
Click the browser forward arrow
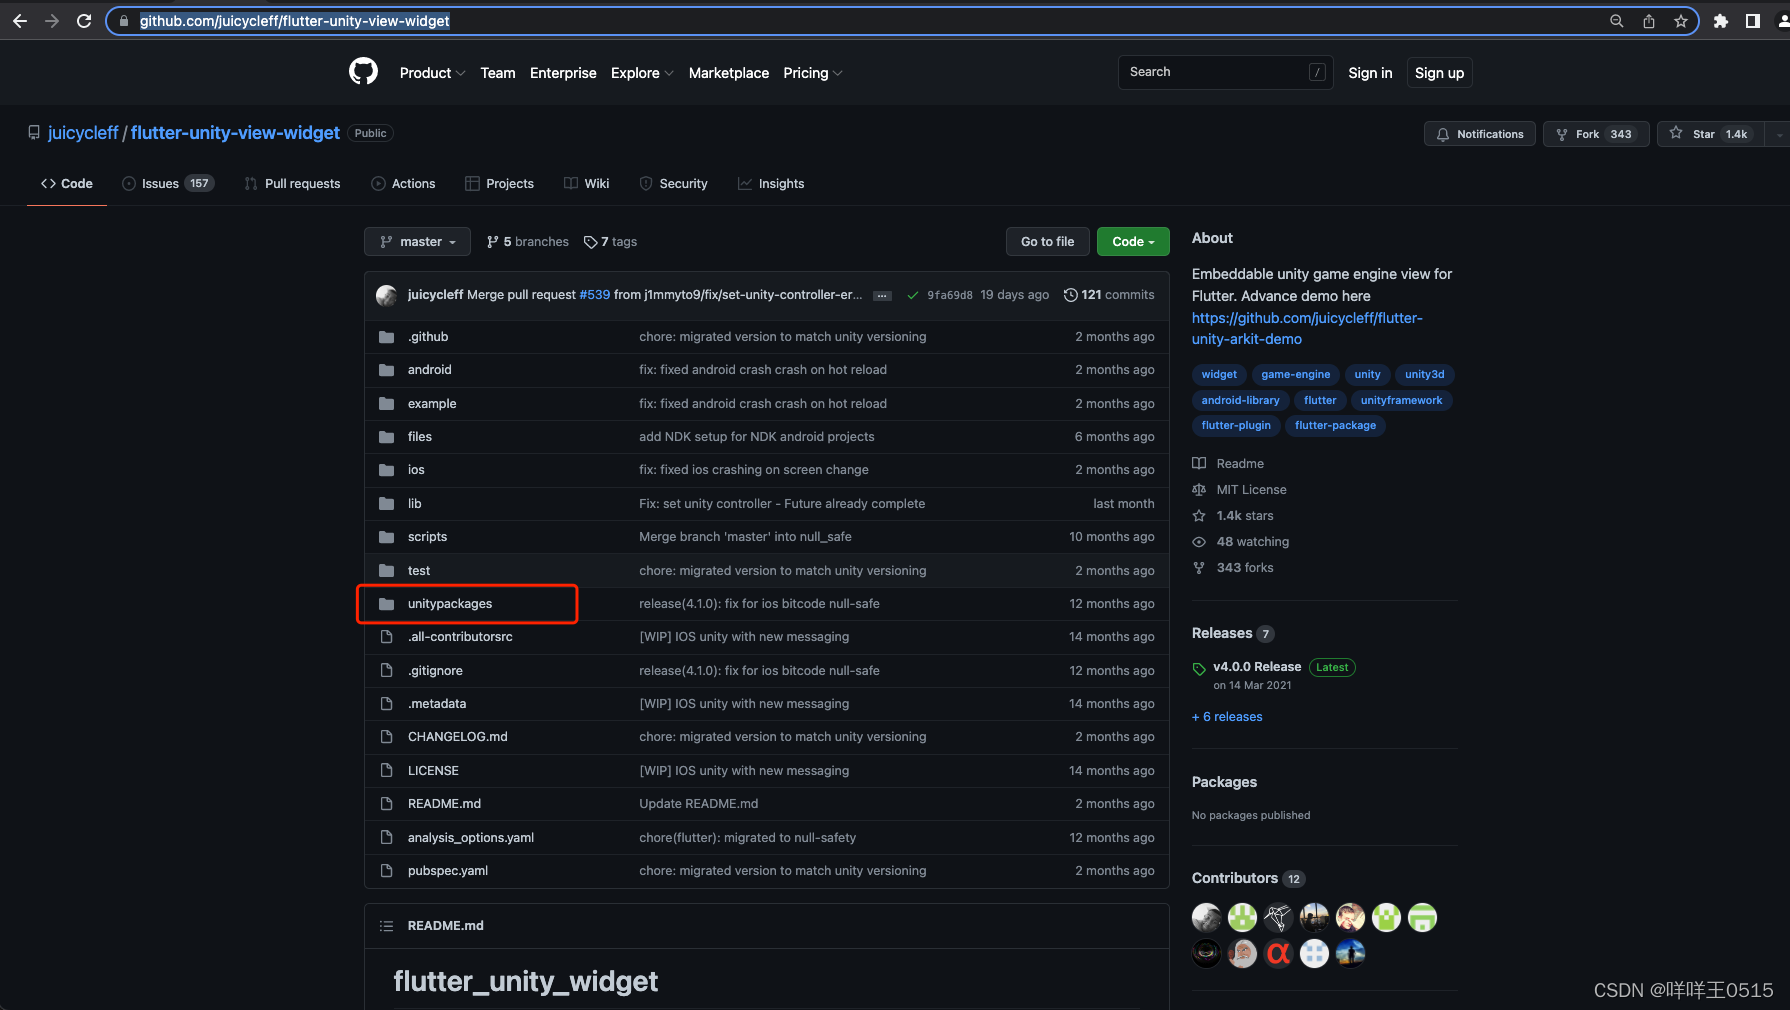point(52,21)
